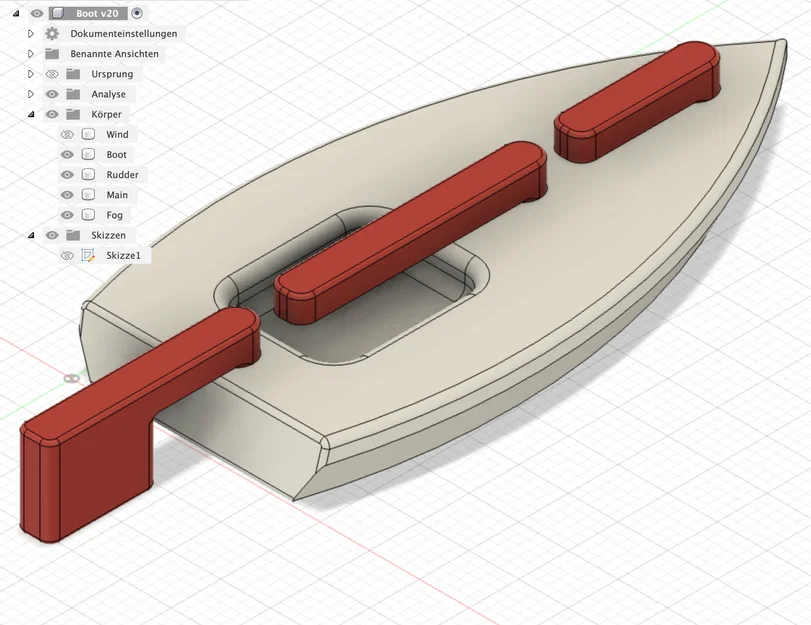Select the Analyse label
This screenshot has width=811, height=625.
[109, 94]
